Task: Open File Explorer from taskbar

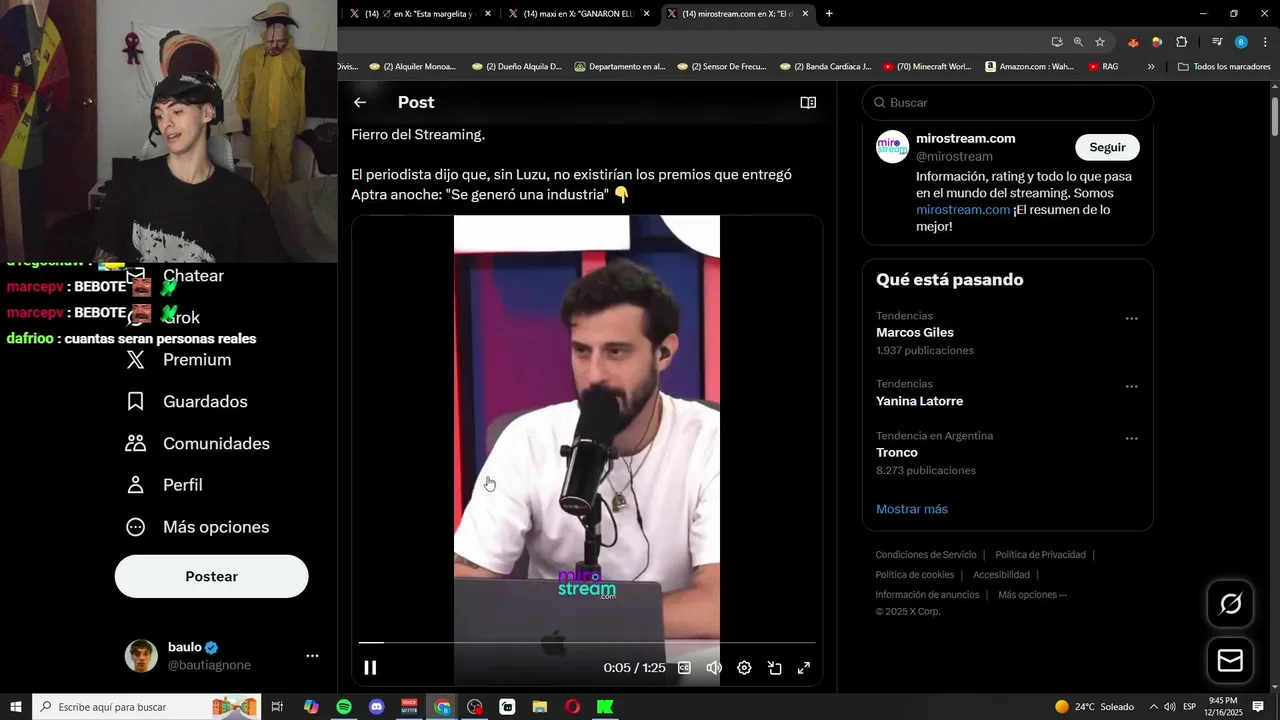Action: (x=539, y=707)
